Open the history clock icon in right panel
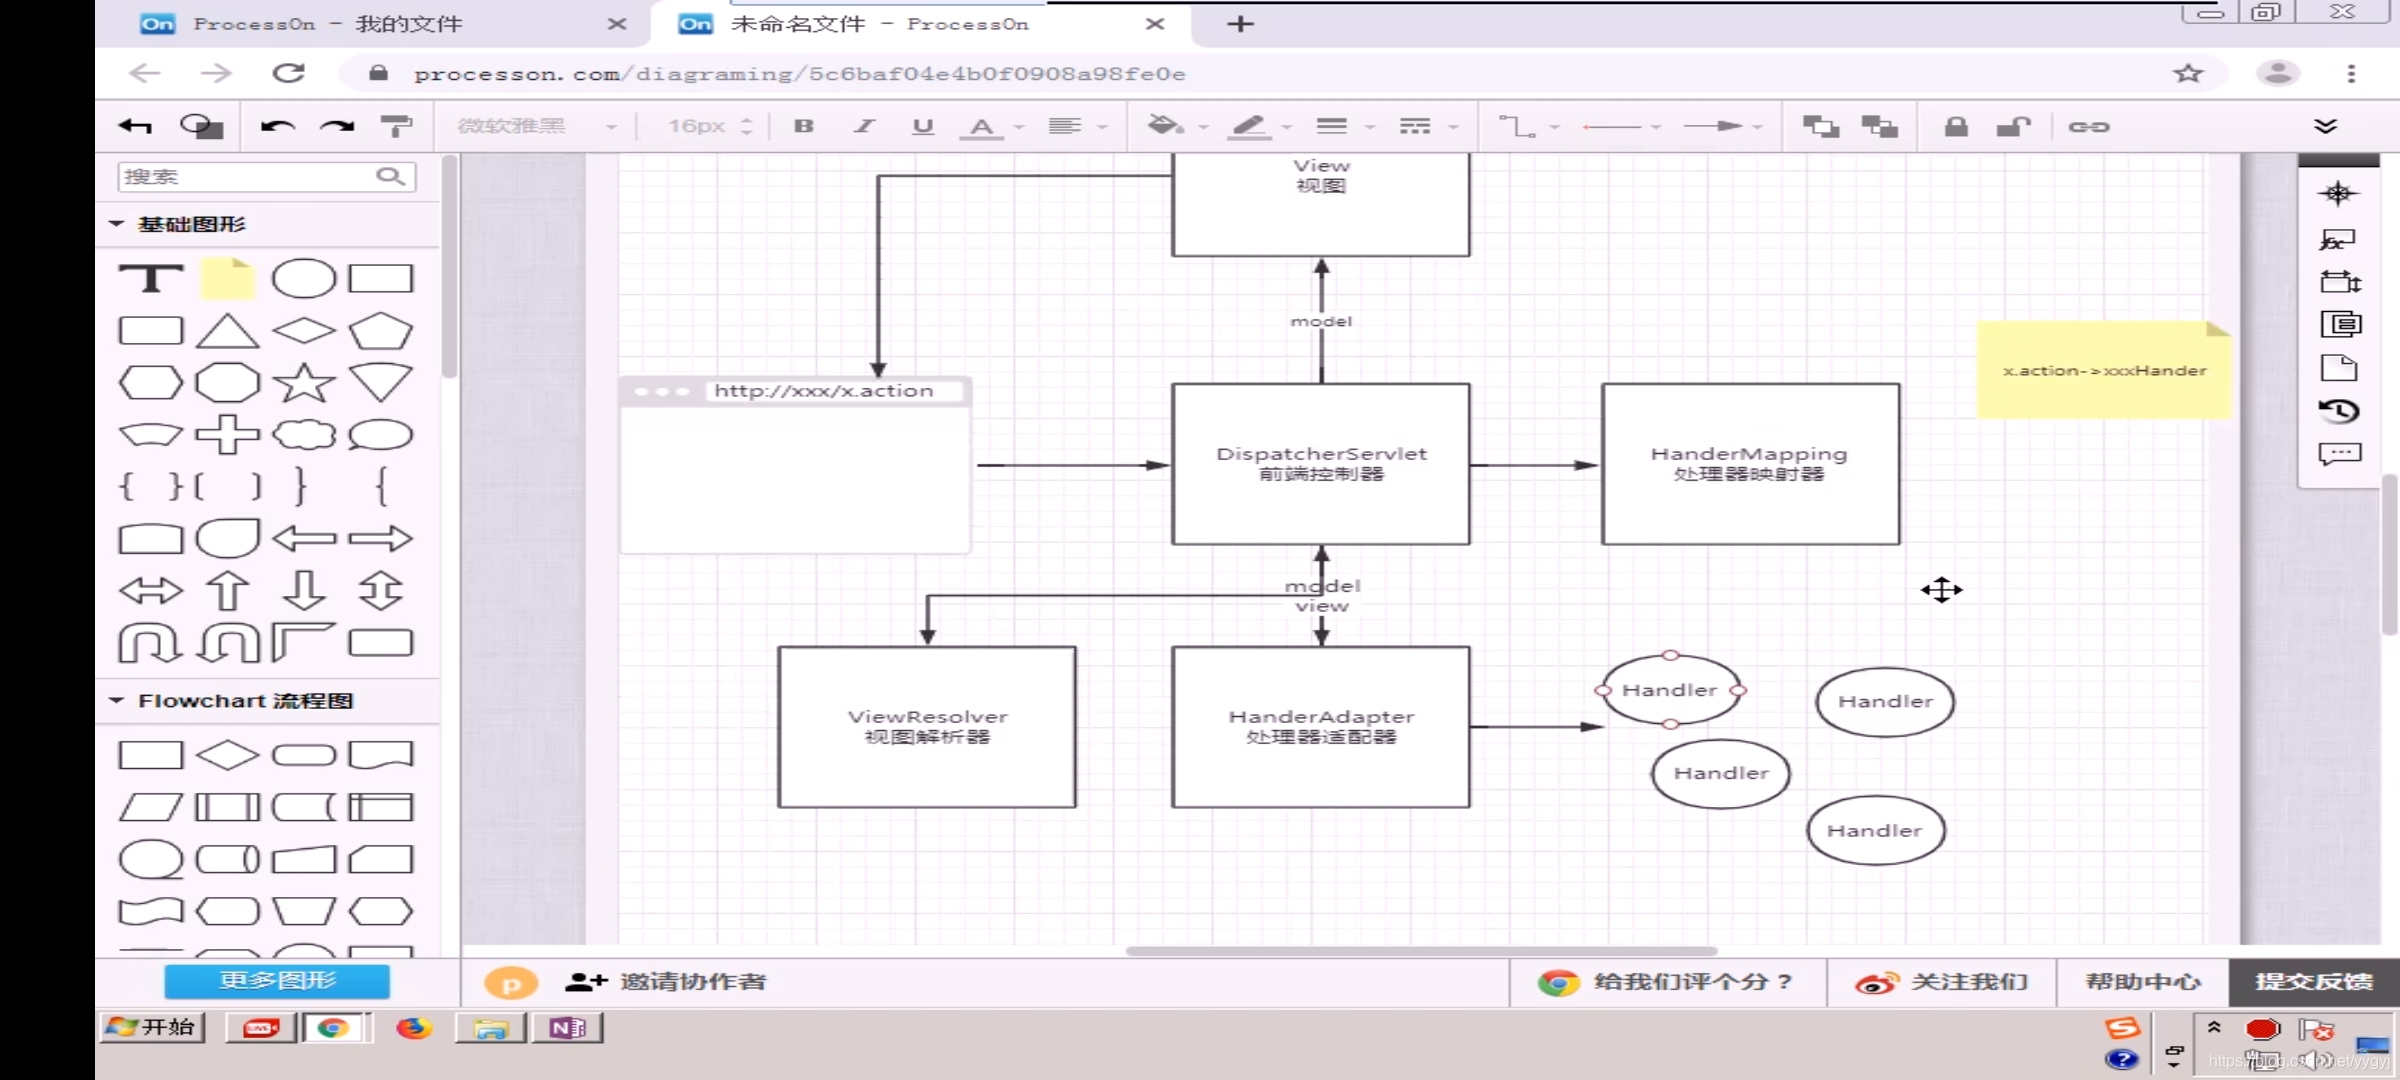Viewport: 2400px width, 1080px height. click(2338, 411)
